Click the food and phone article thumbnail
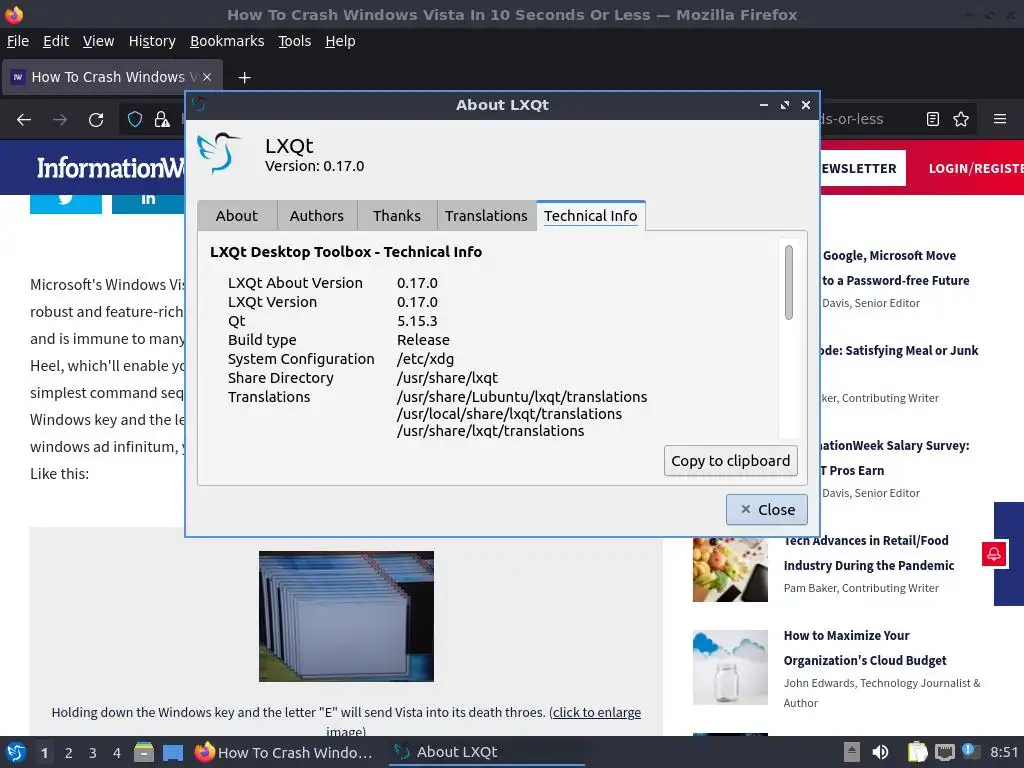Screen dimensions: 1024x768 tap(730, 569)
